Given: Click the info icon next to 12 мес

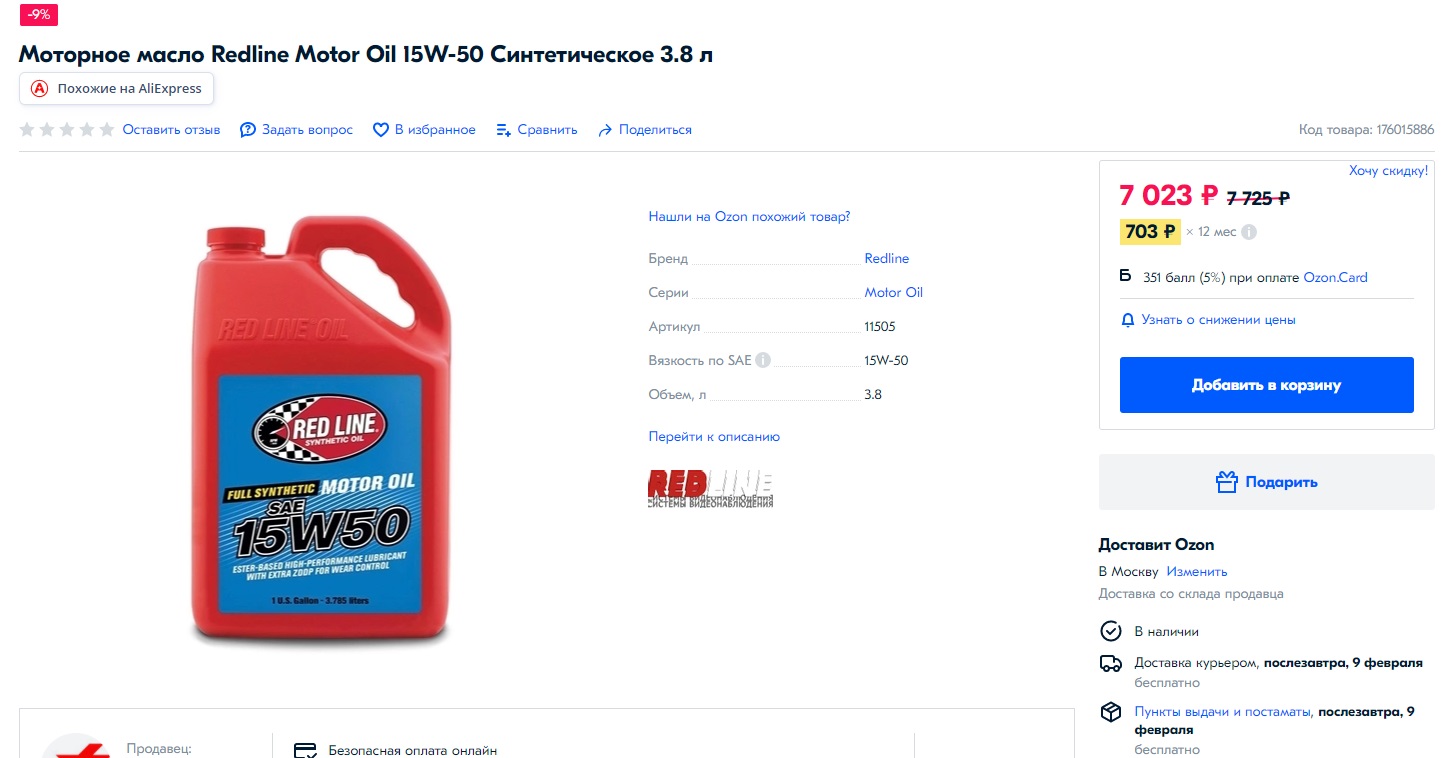Looking at the screenshot, I should click(x=1249, y=232).
